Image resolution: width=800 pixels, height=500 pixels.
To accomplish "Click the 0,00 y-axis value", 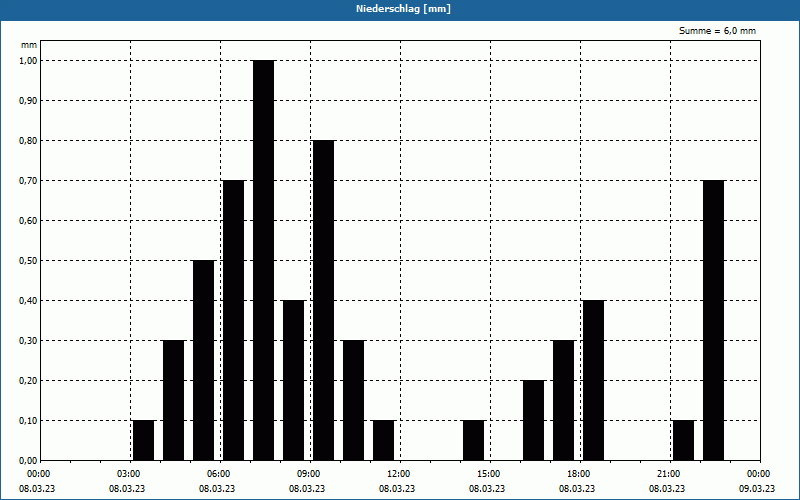I will pos(29,461).
